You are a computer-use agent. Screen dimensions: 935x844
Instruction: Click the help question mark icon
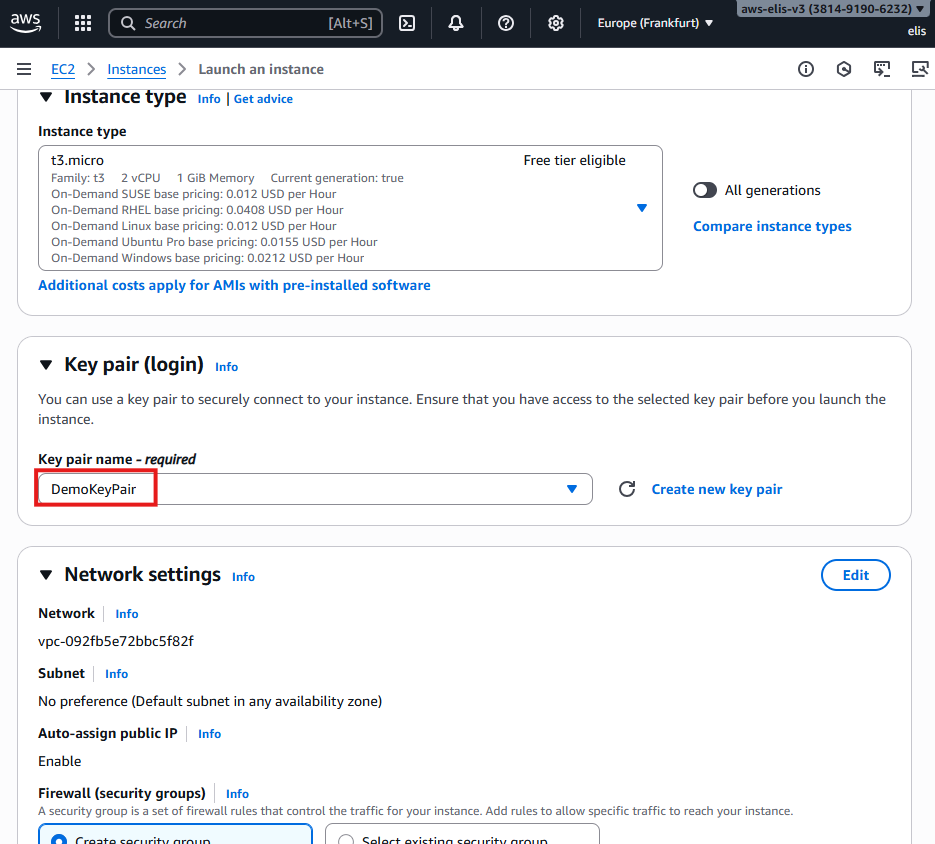(506, 23)
